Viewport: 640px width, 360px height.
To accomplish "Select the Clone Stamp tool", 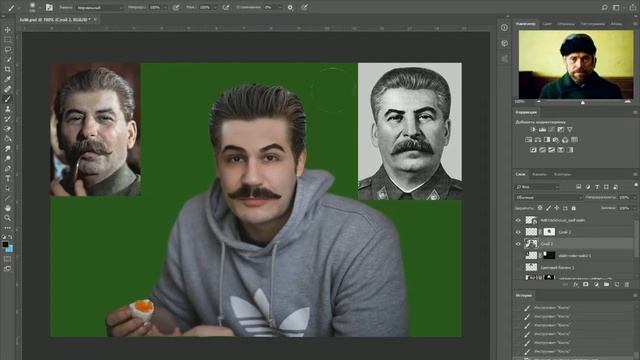I will click(x=7, y=109).
